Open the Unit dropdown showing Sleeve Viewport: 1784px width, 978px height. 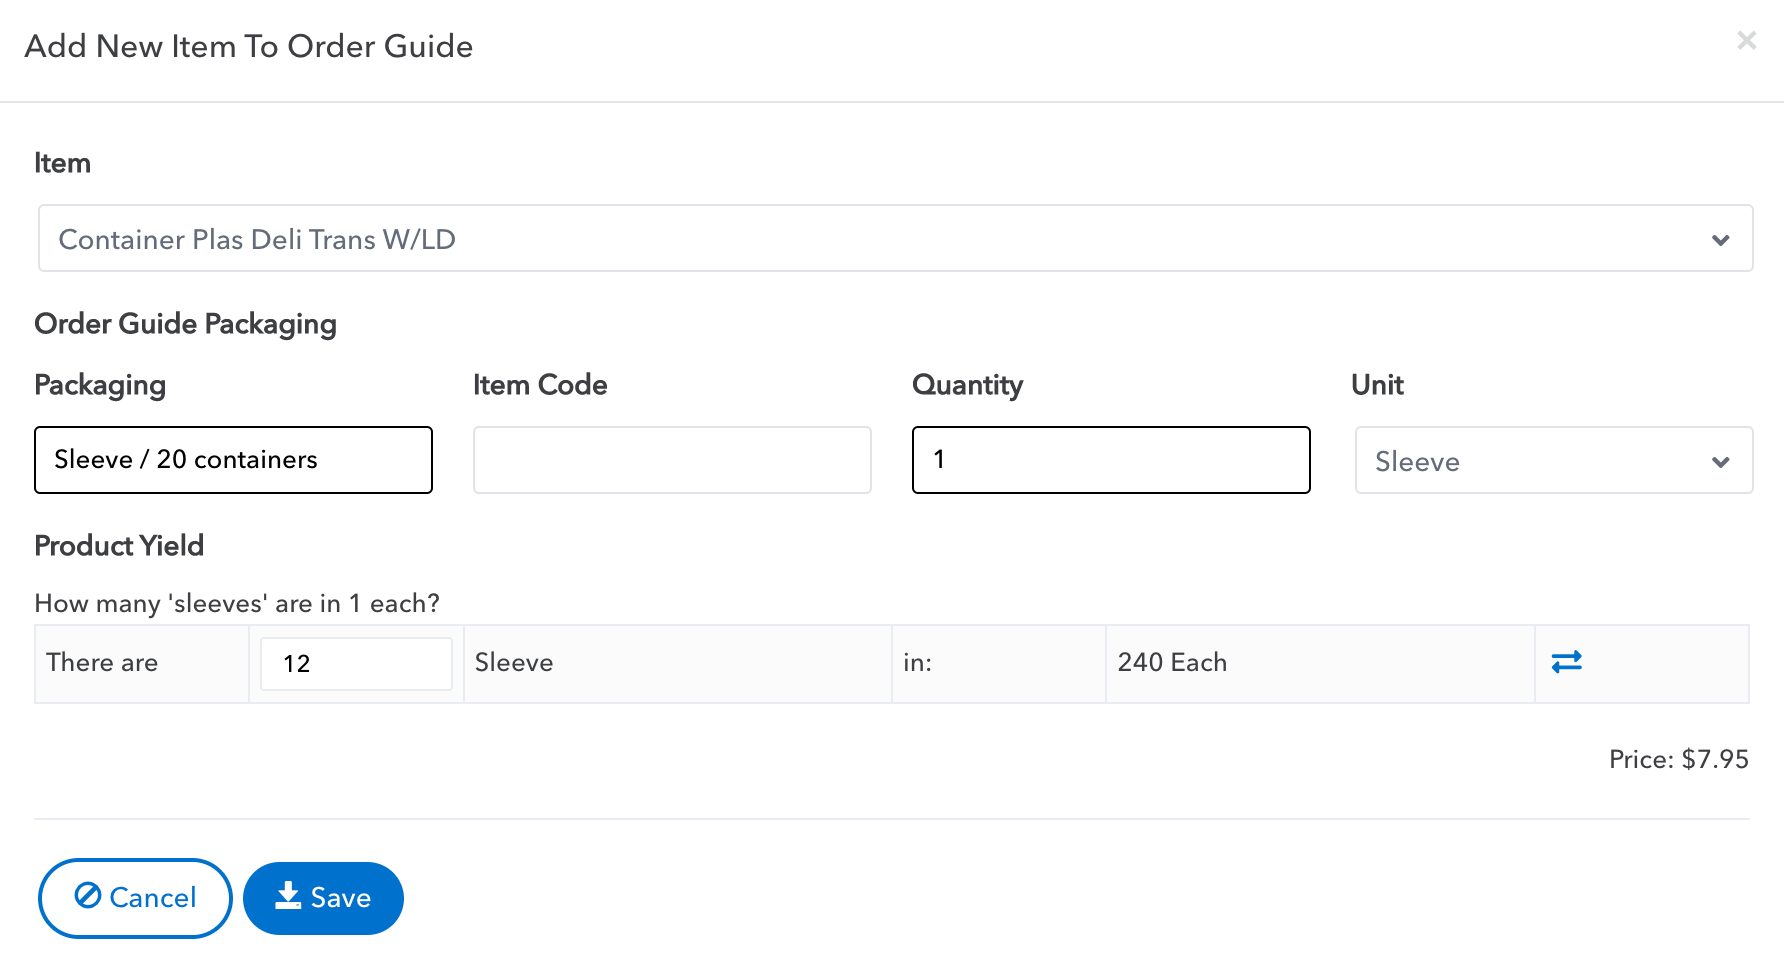pos(1553,460)
